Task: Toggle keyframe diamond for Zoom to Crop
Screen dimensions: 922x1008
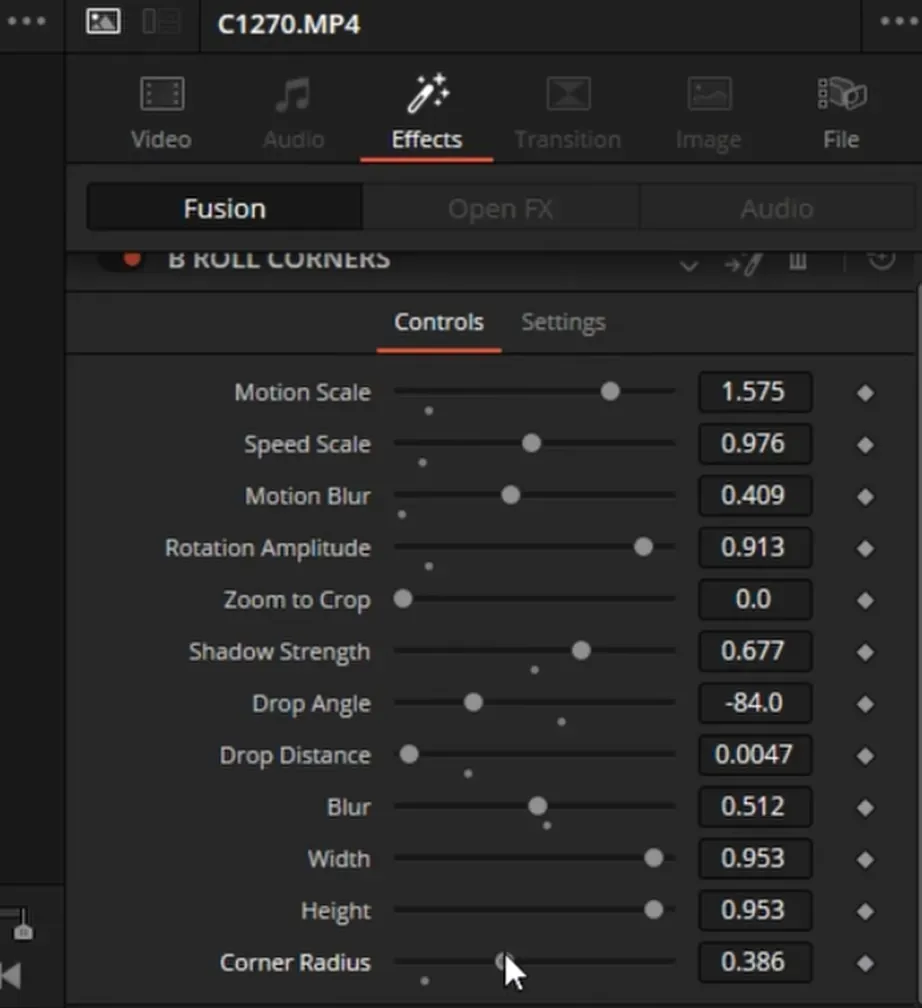Action: [x=865, y=600]
